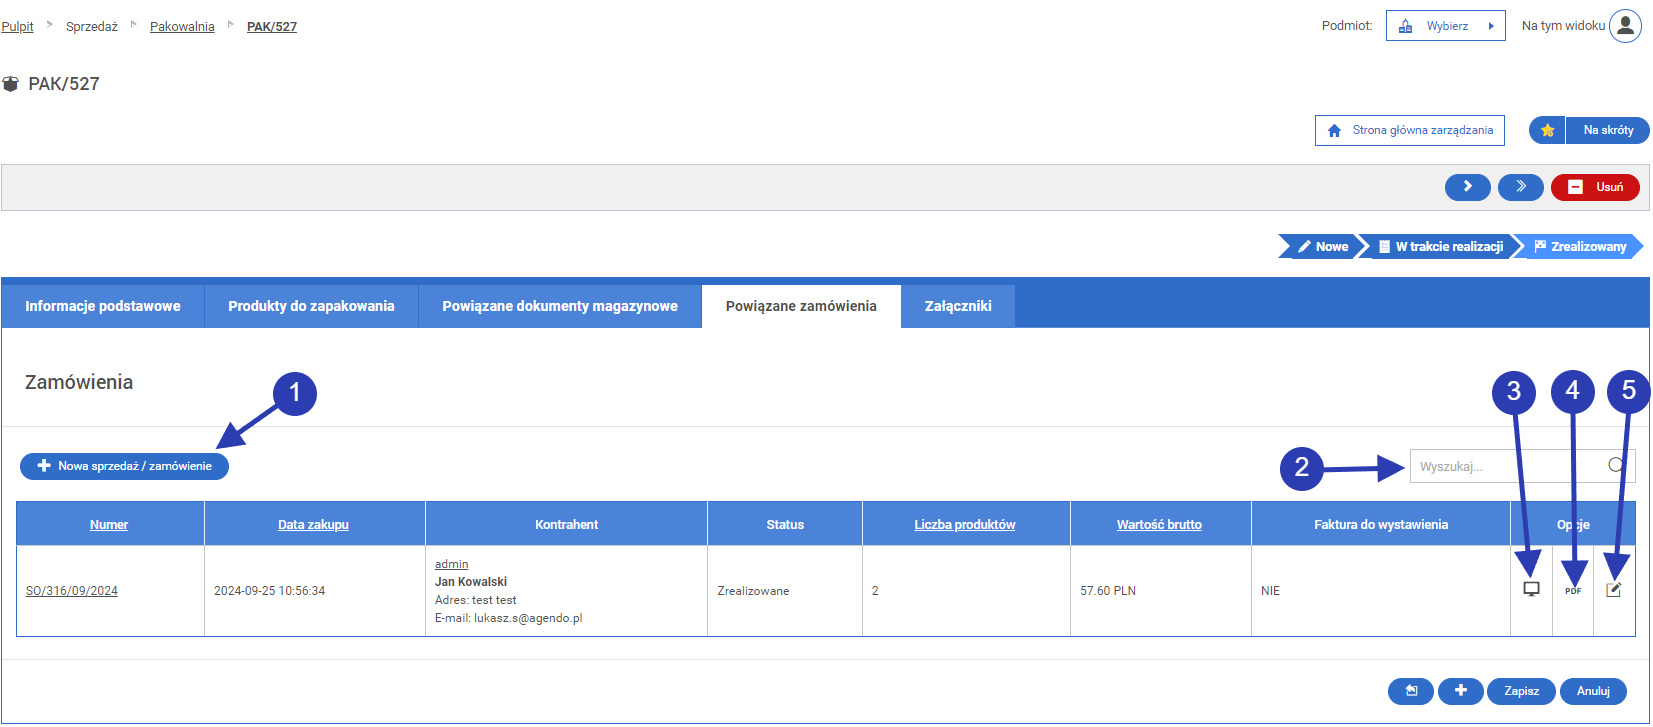Switch to Produkty do zapakowania tab

coord(311,306)
